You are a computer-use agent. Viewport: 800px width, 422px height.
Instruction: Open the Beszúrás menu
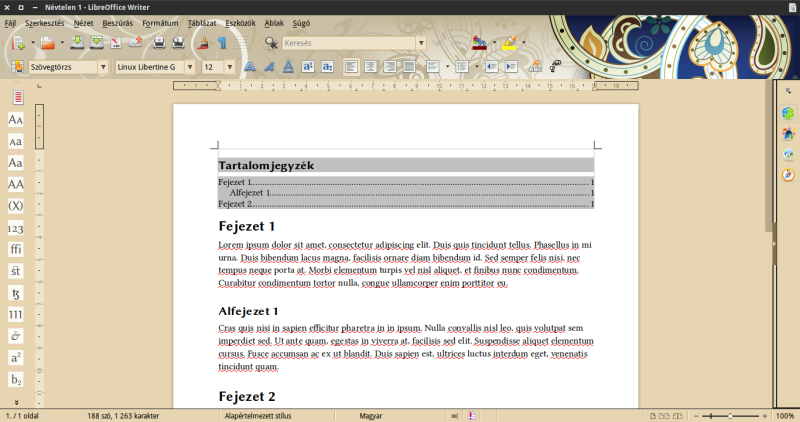click(117, 23)
